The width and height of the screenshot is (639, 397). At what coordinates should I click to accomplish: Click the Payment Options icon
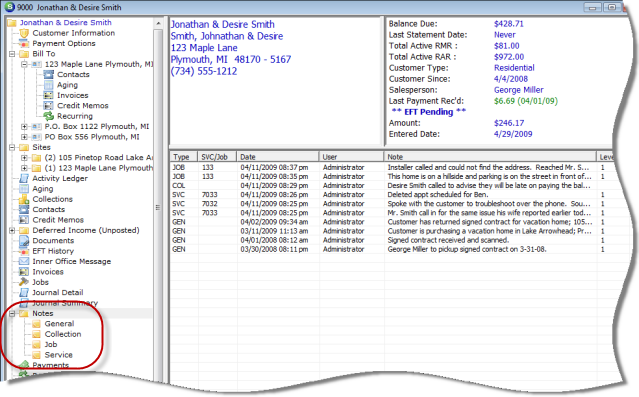click(x=24, y=43)
